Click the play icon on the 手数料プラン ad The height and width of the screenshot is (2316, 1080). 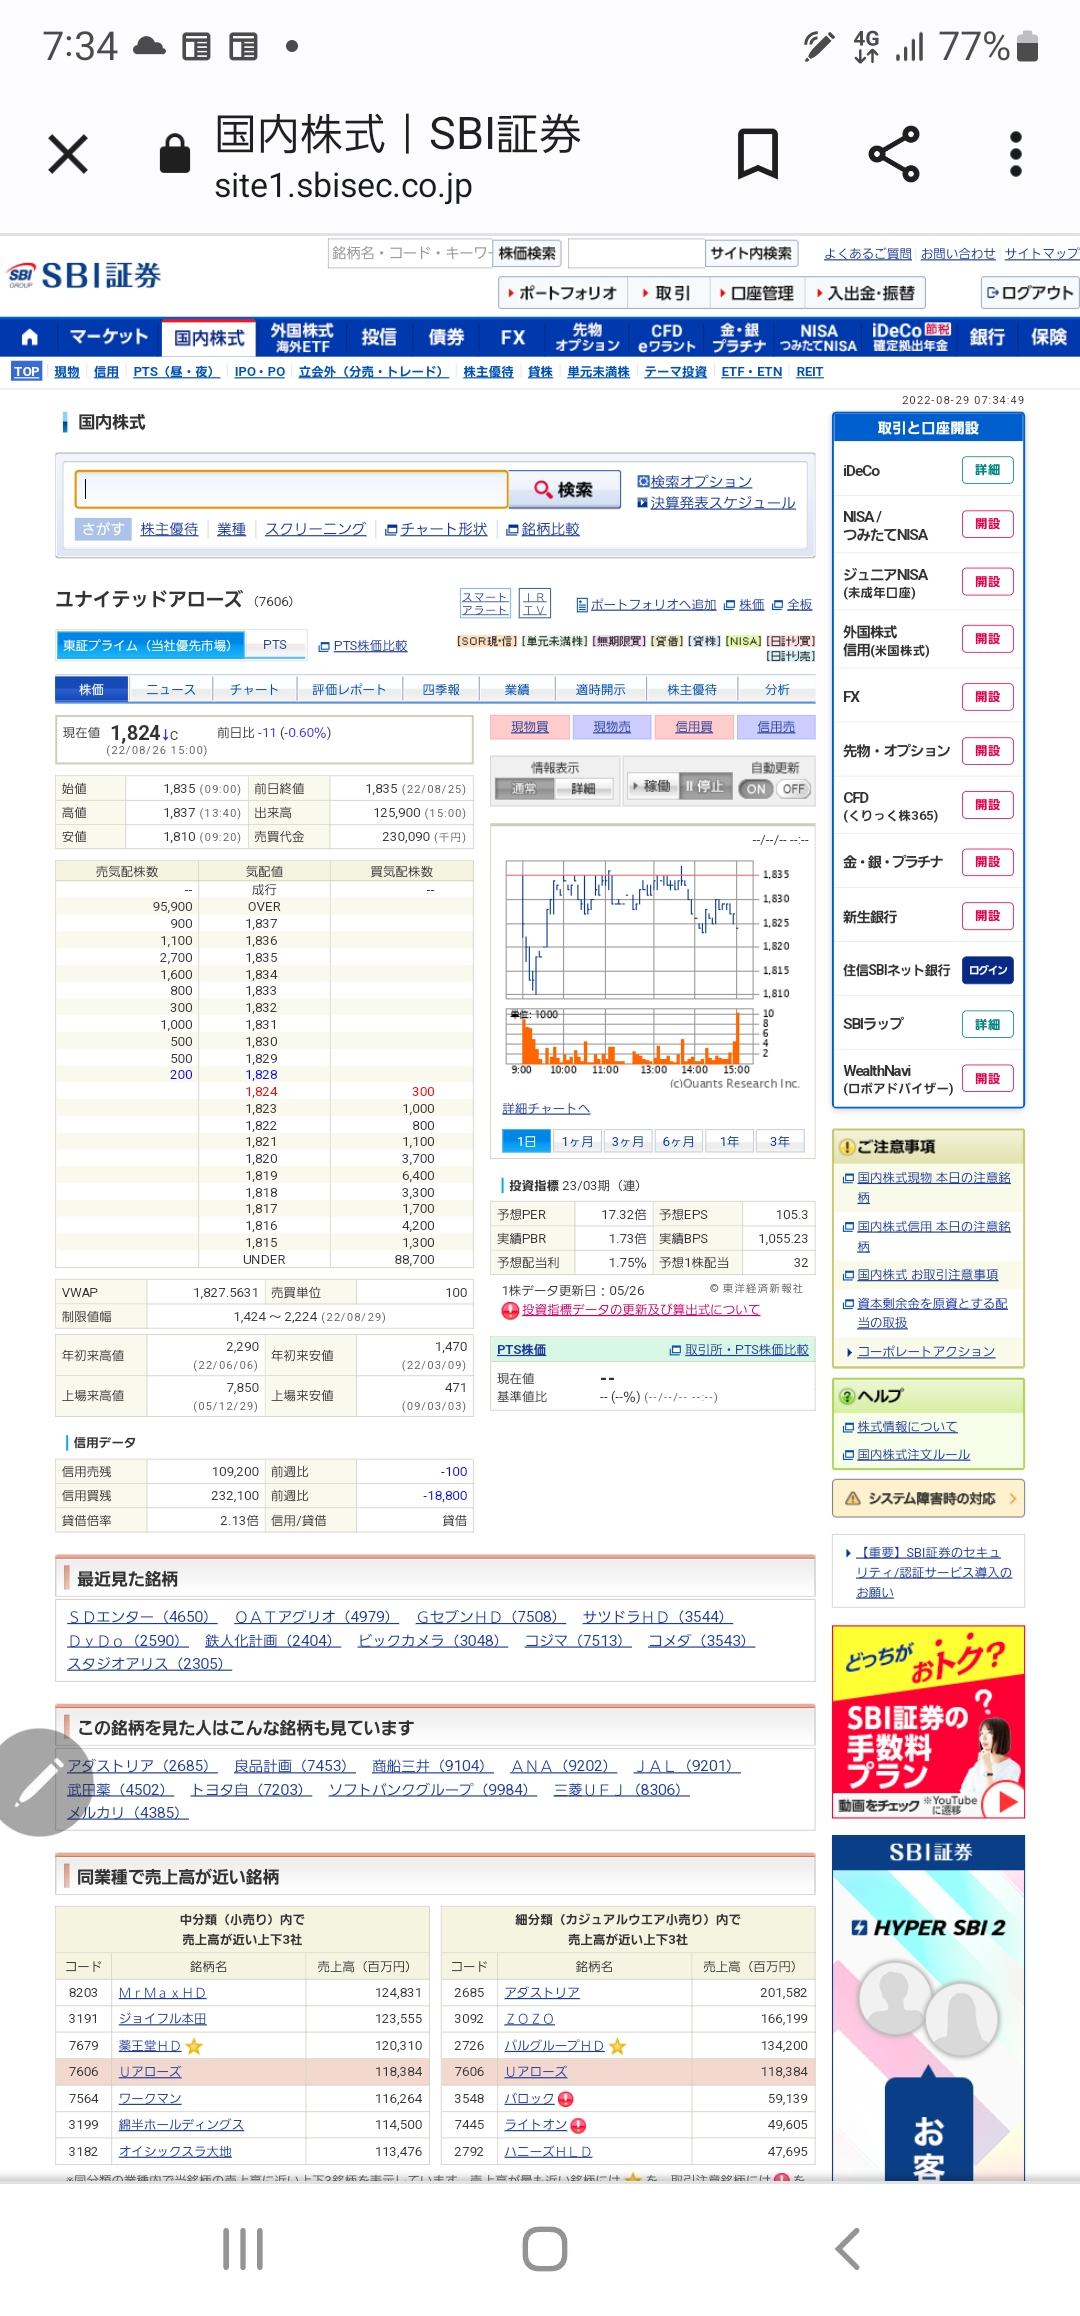pos(1003,1801)
